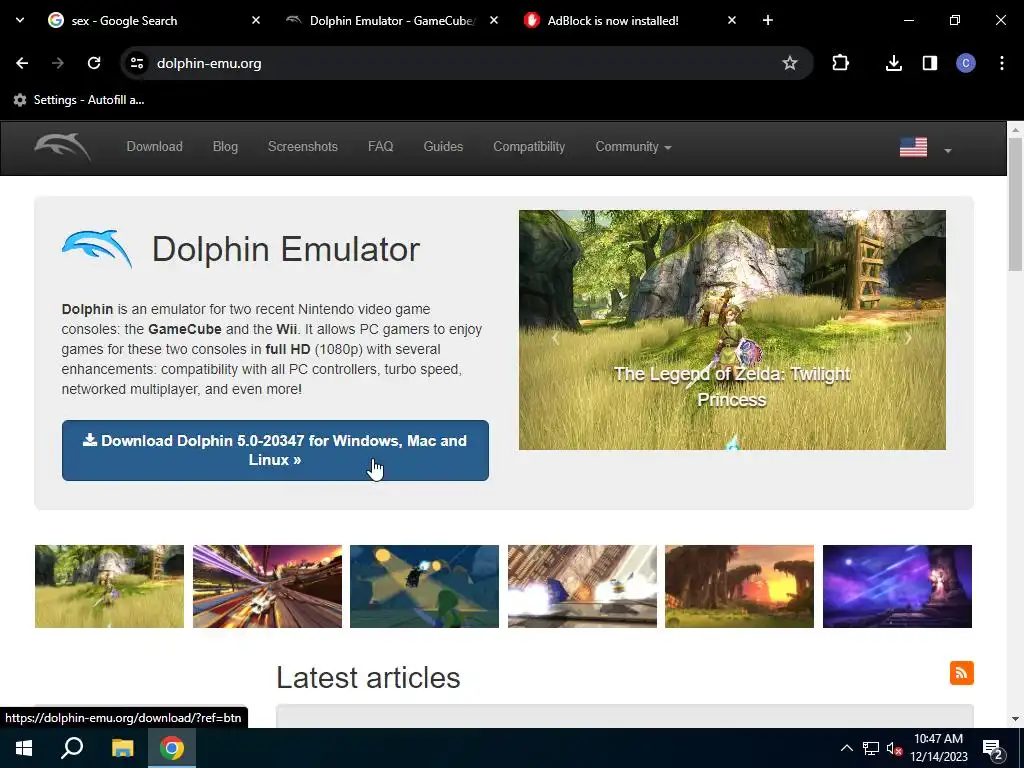Open the Download page in navbar

point(155,147)
